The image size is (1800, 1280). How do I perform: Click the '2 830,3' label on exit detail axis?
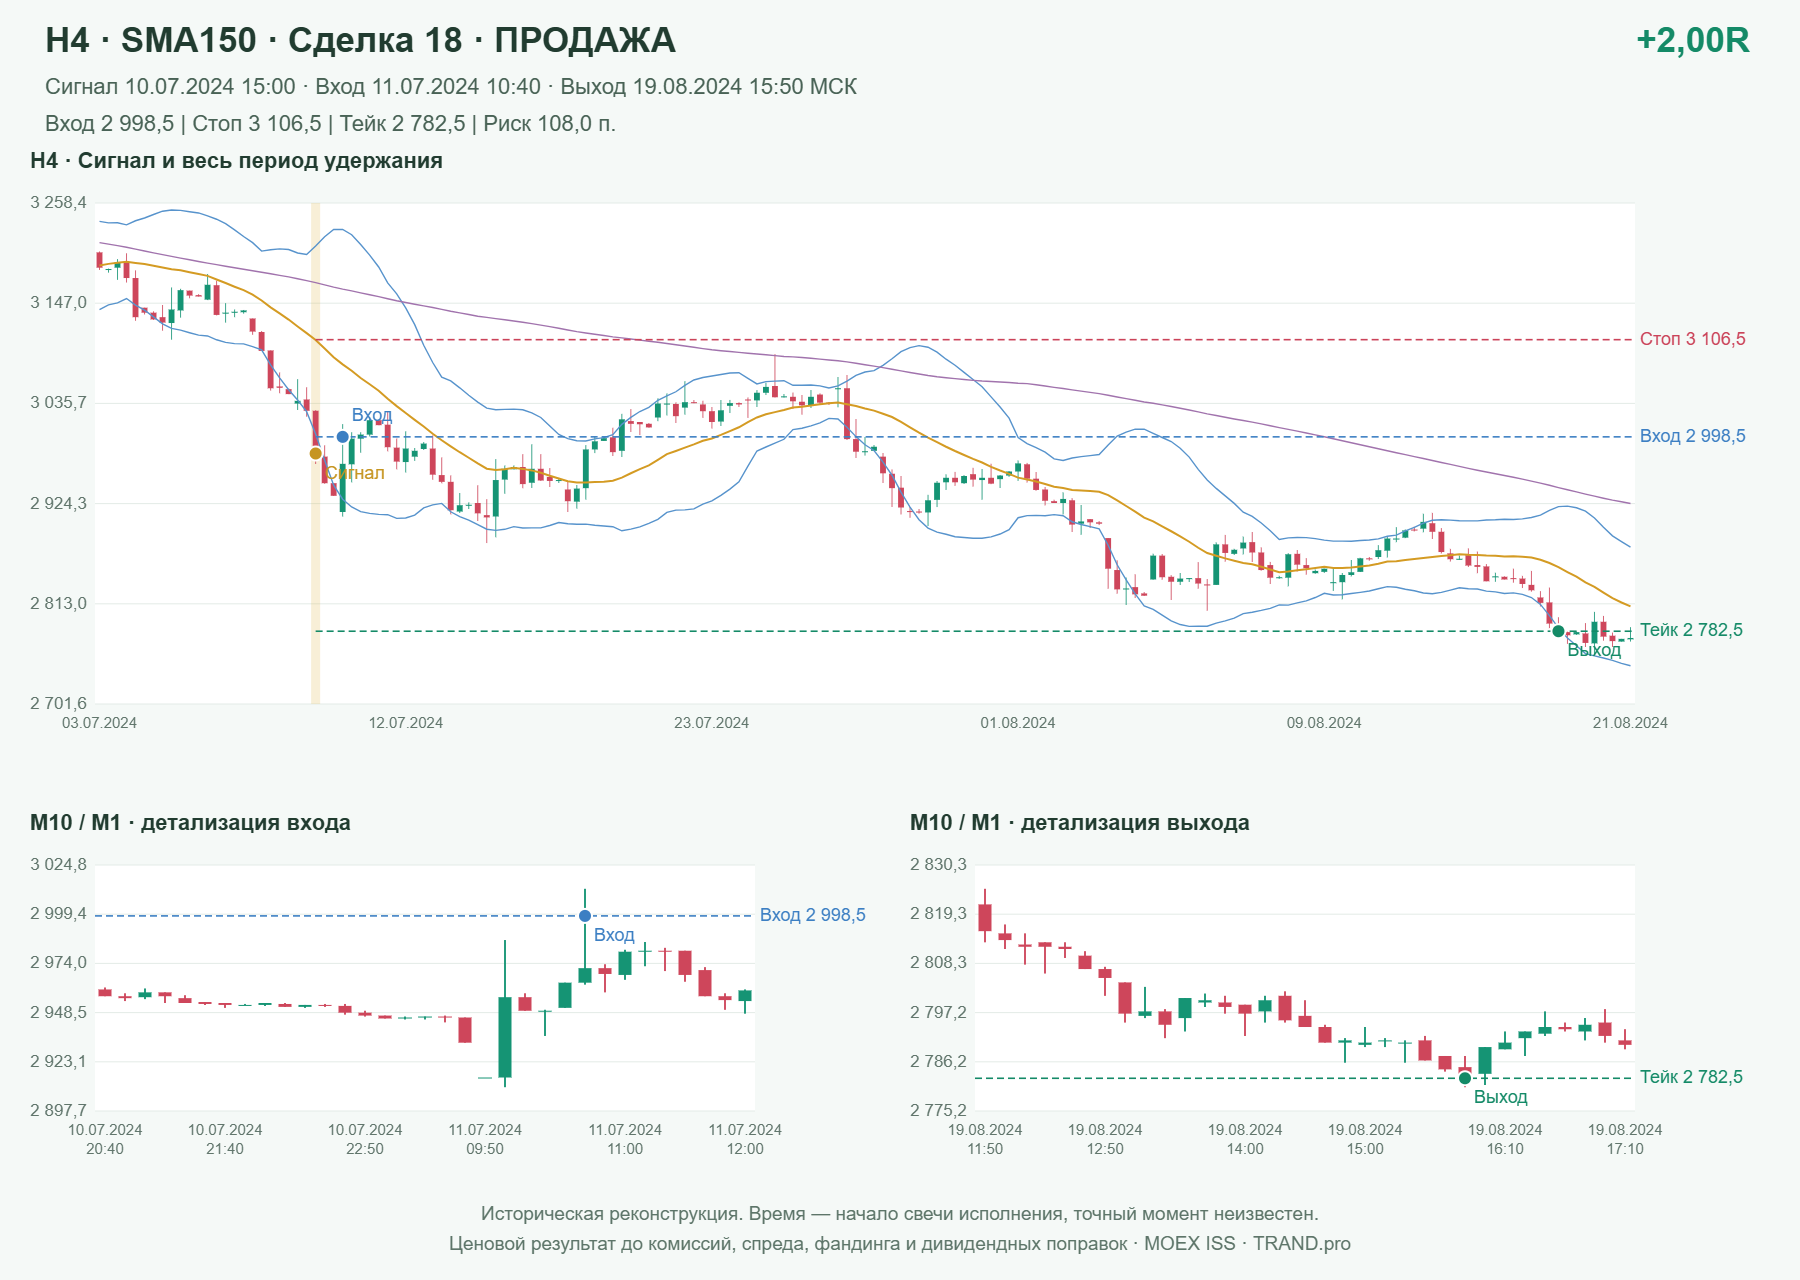938,865
